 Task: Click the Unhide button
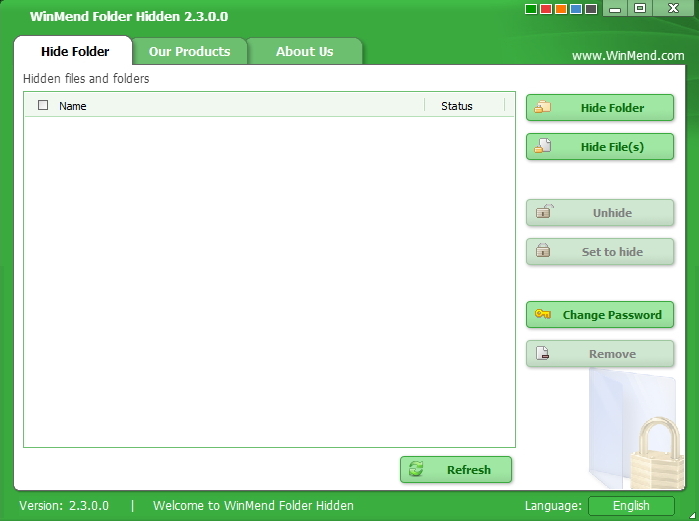point(600,213)
